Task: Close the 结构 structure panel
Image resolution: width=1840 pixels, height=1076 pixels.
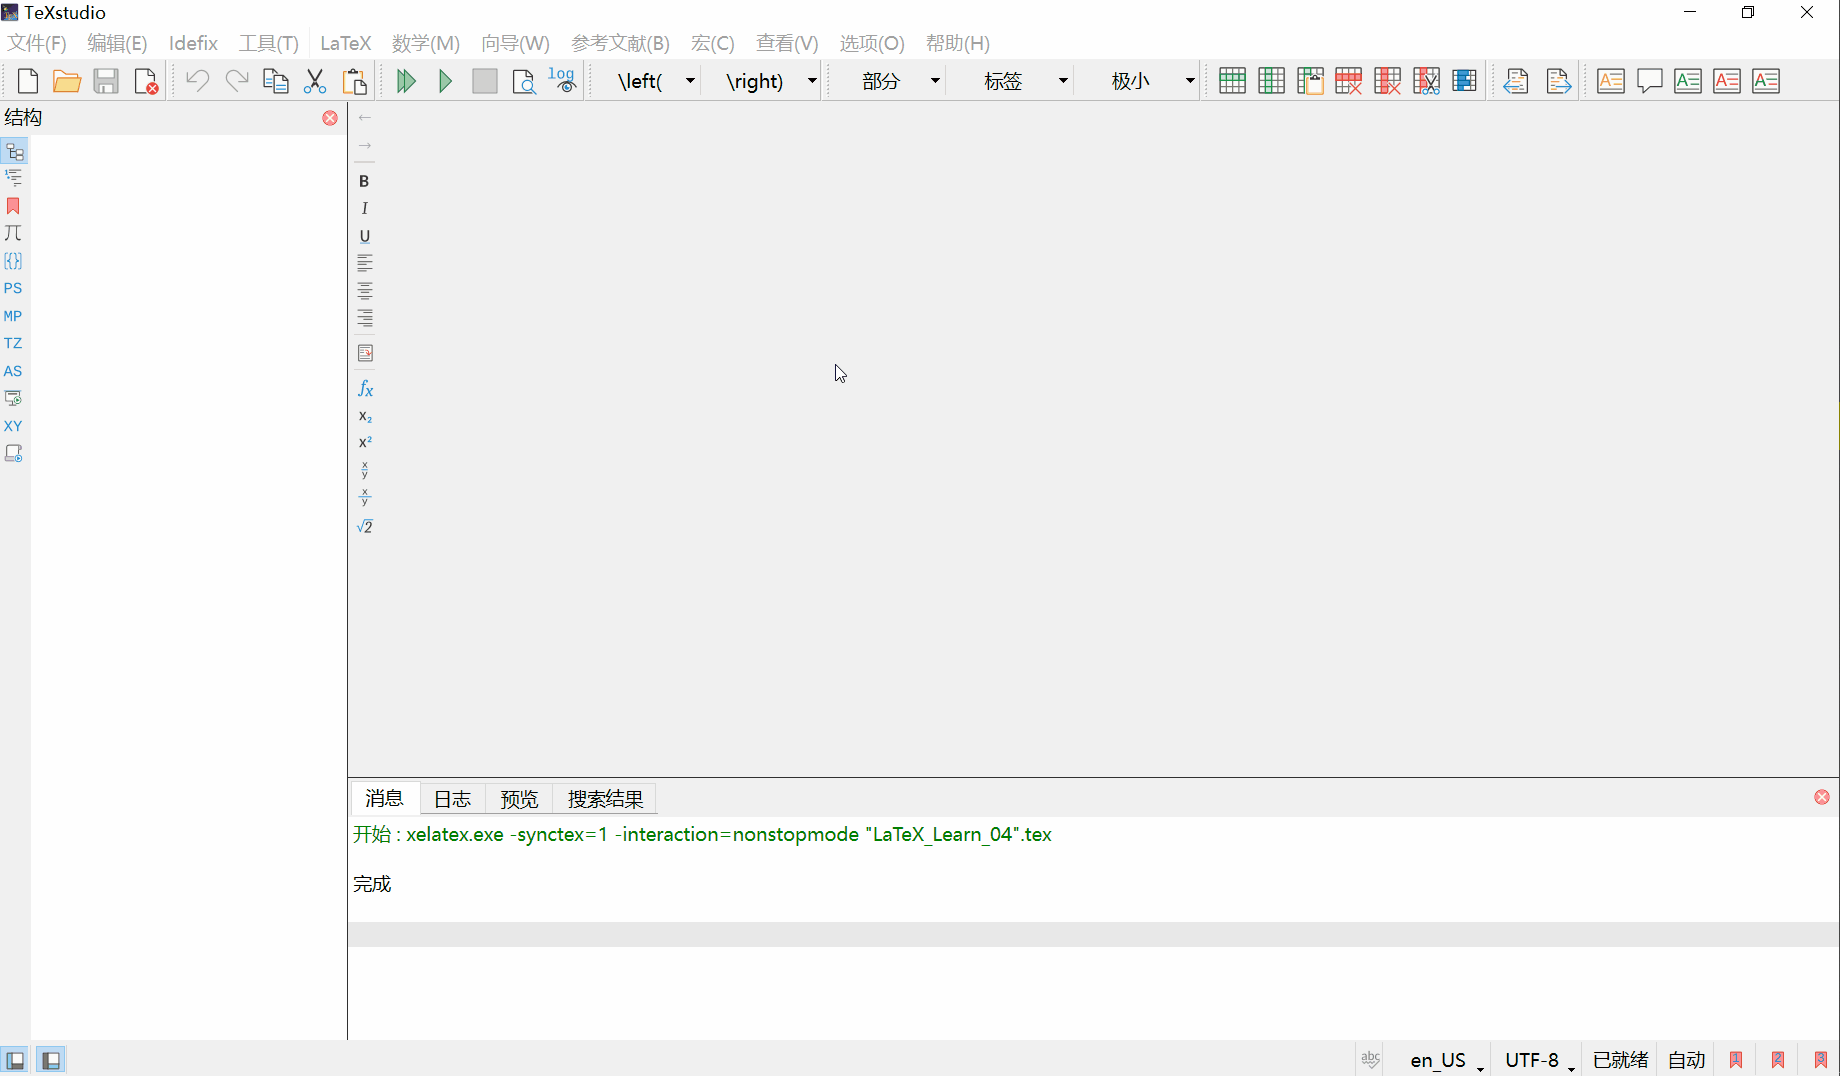Action: pos(330,118)
